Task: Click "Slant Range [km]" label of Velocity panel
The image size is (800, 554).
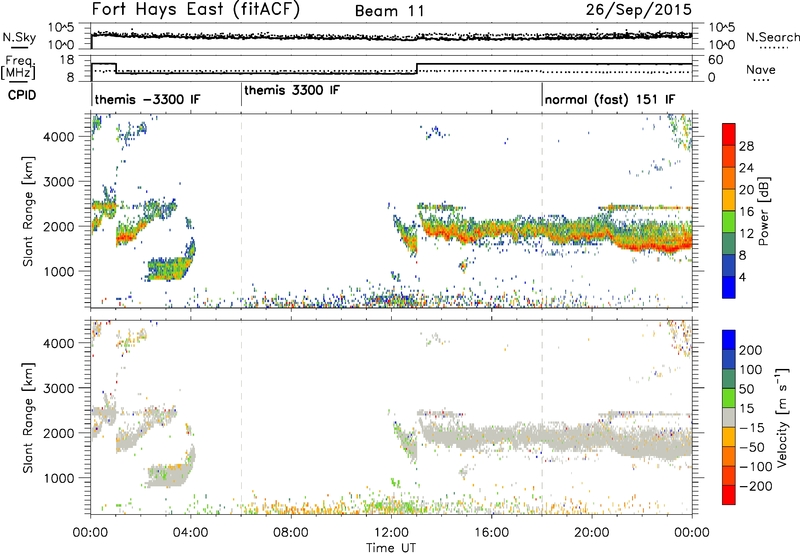Action: [28, 417]
